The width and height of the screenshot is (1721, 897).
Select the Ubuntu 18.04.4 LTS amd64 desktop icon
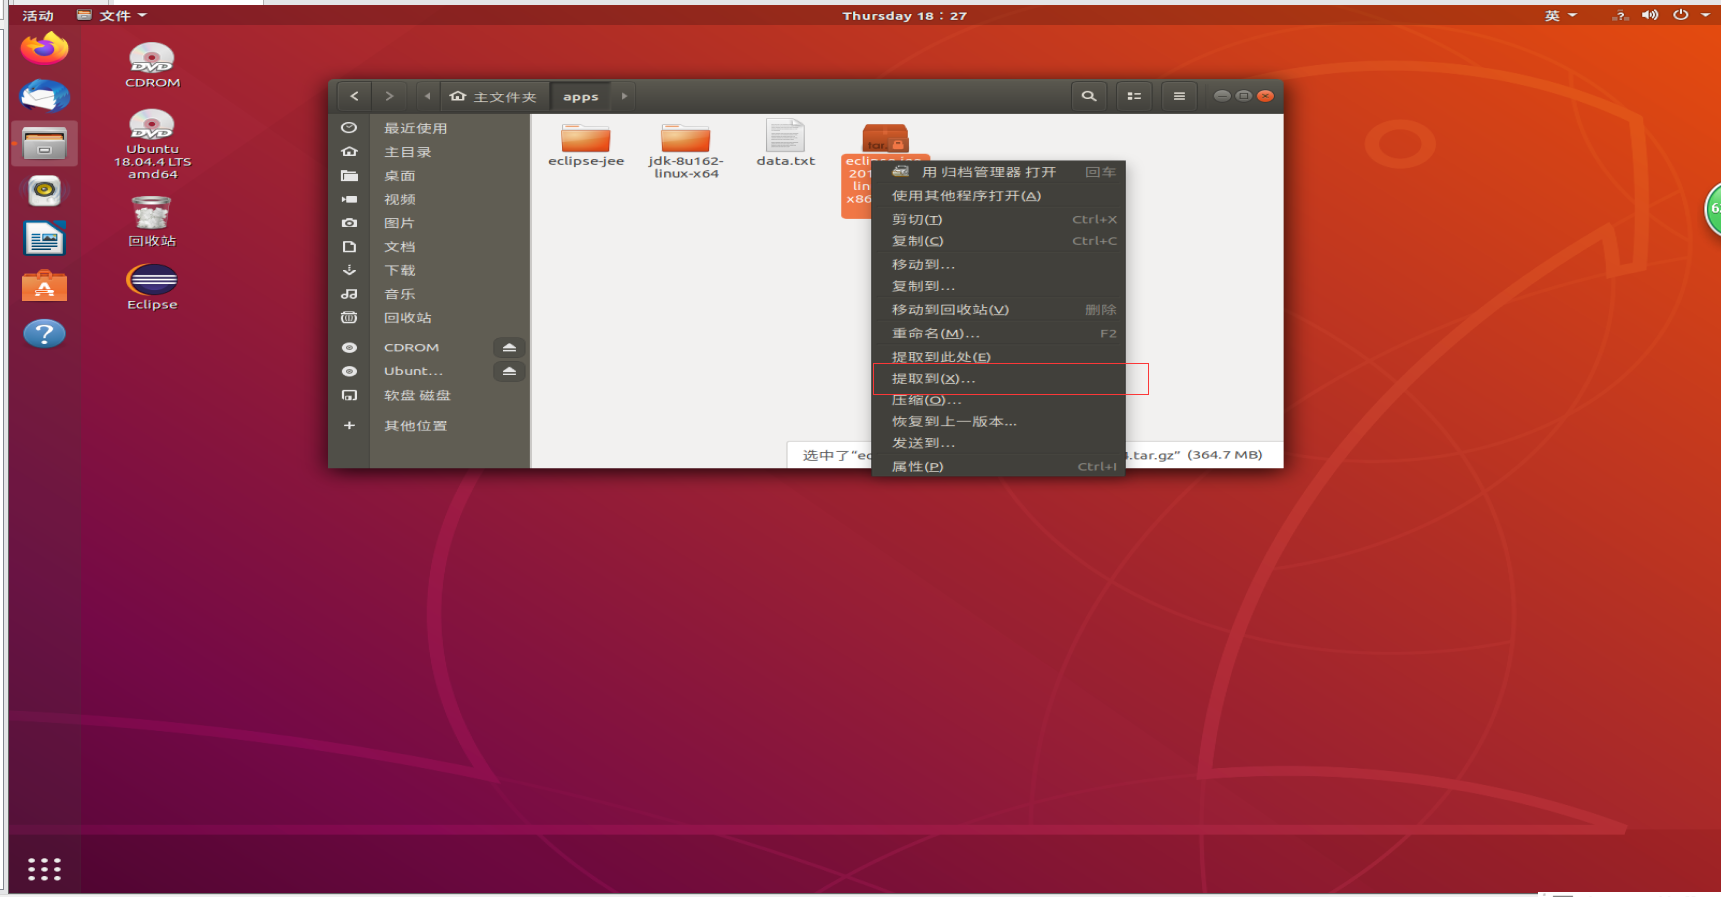click(x=152, y=144)
